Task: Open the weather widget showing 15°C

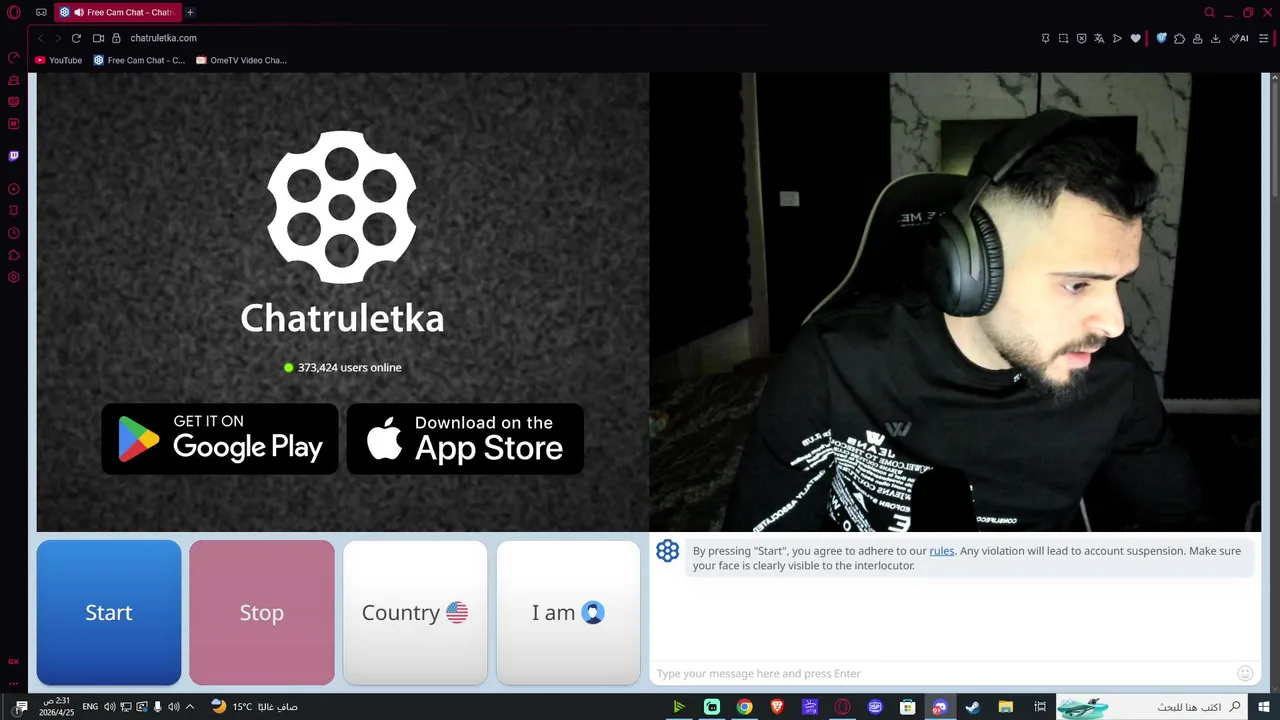Action: click(254, 707)
